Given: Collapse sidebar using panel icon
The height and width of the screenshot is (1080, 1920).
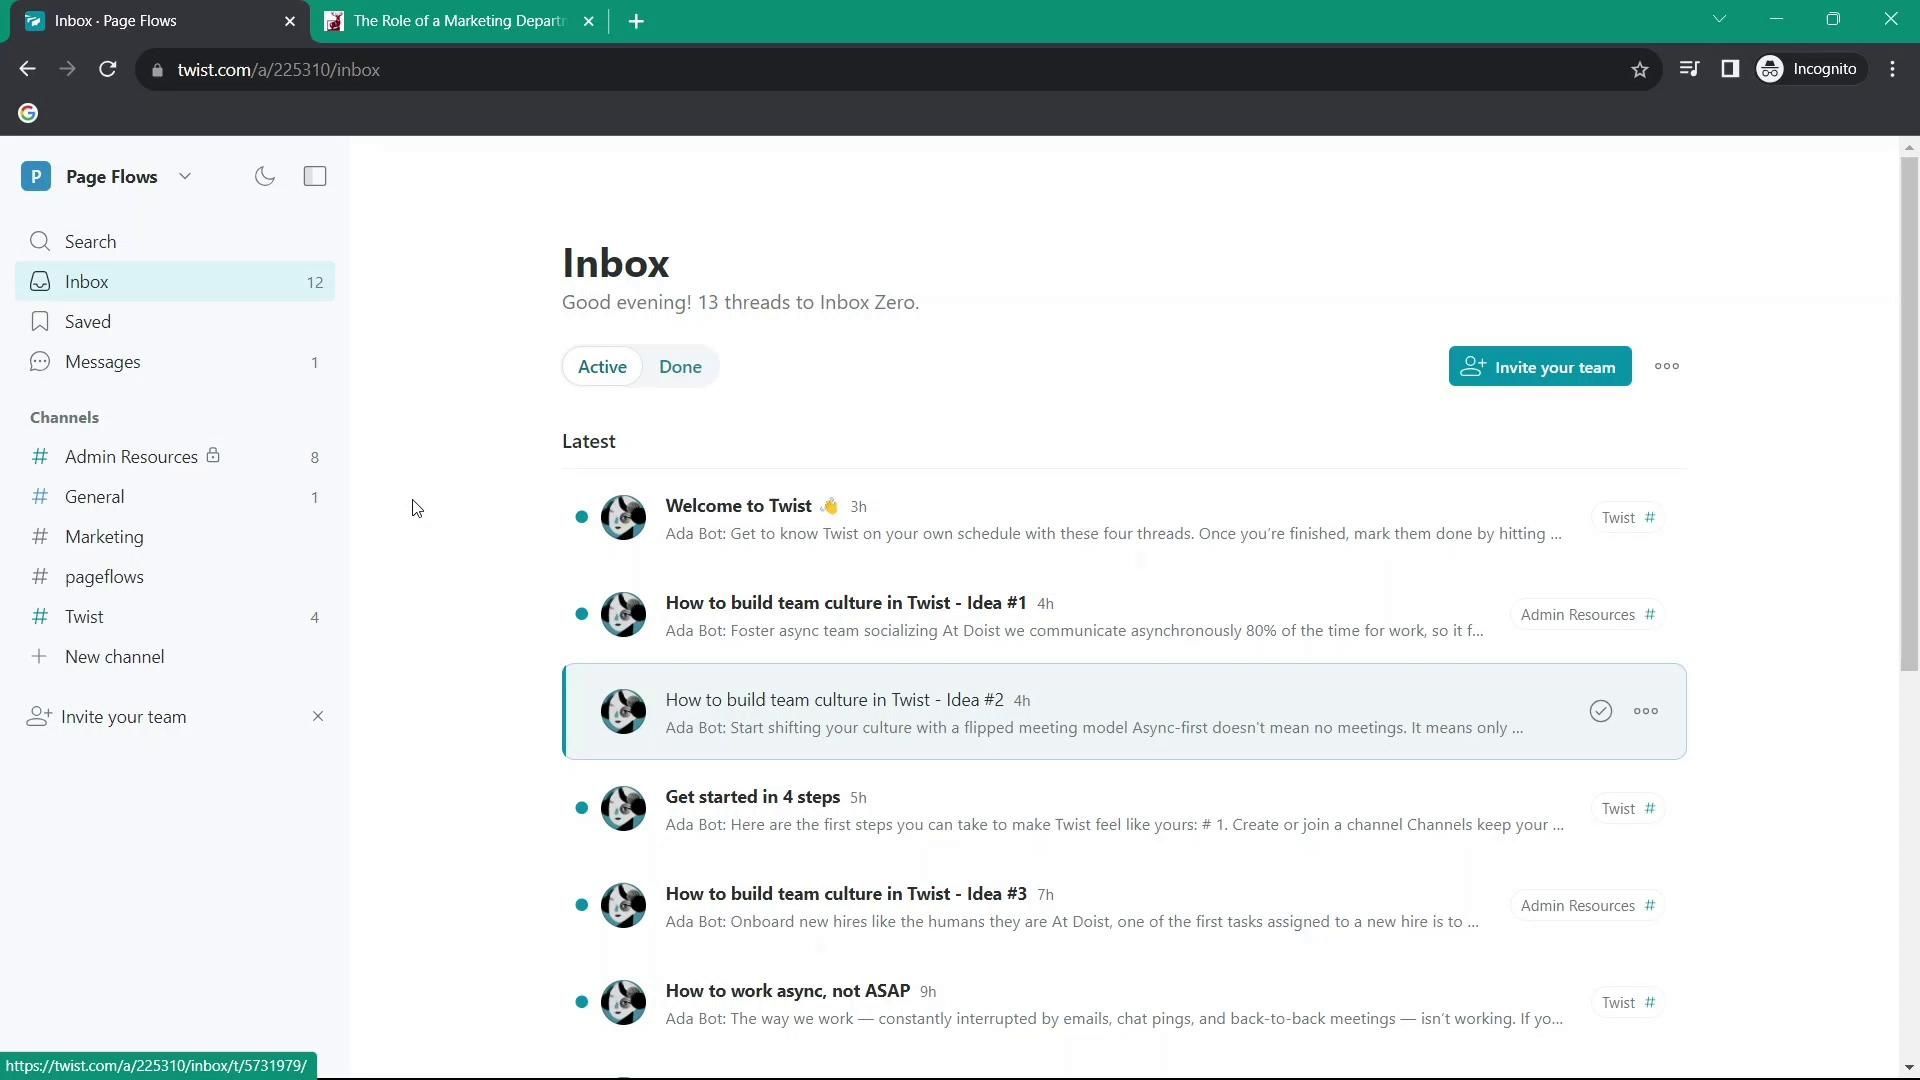Looking at the screenshot, I should coord(315,177).
